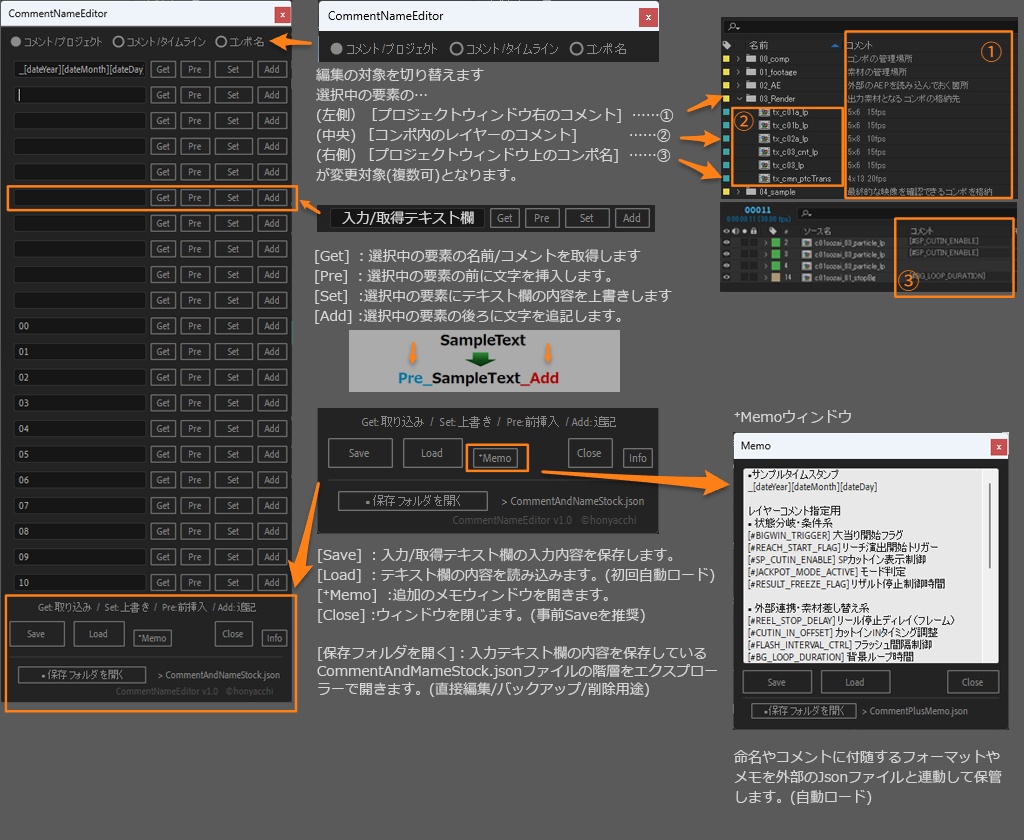The image size is (1024, 840).
Task: Select コメント/プロジェクト radio in main editor window
Action: (x=16, y=42)
